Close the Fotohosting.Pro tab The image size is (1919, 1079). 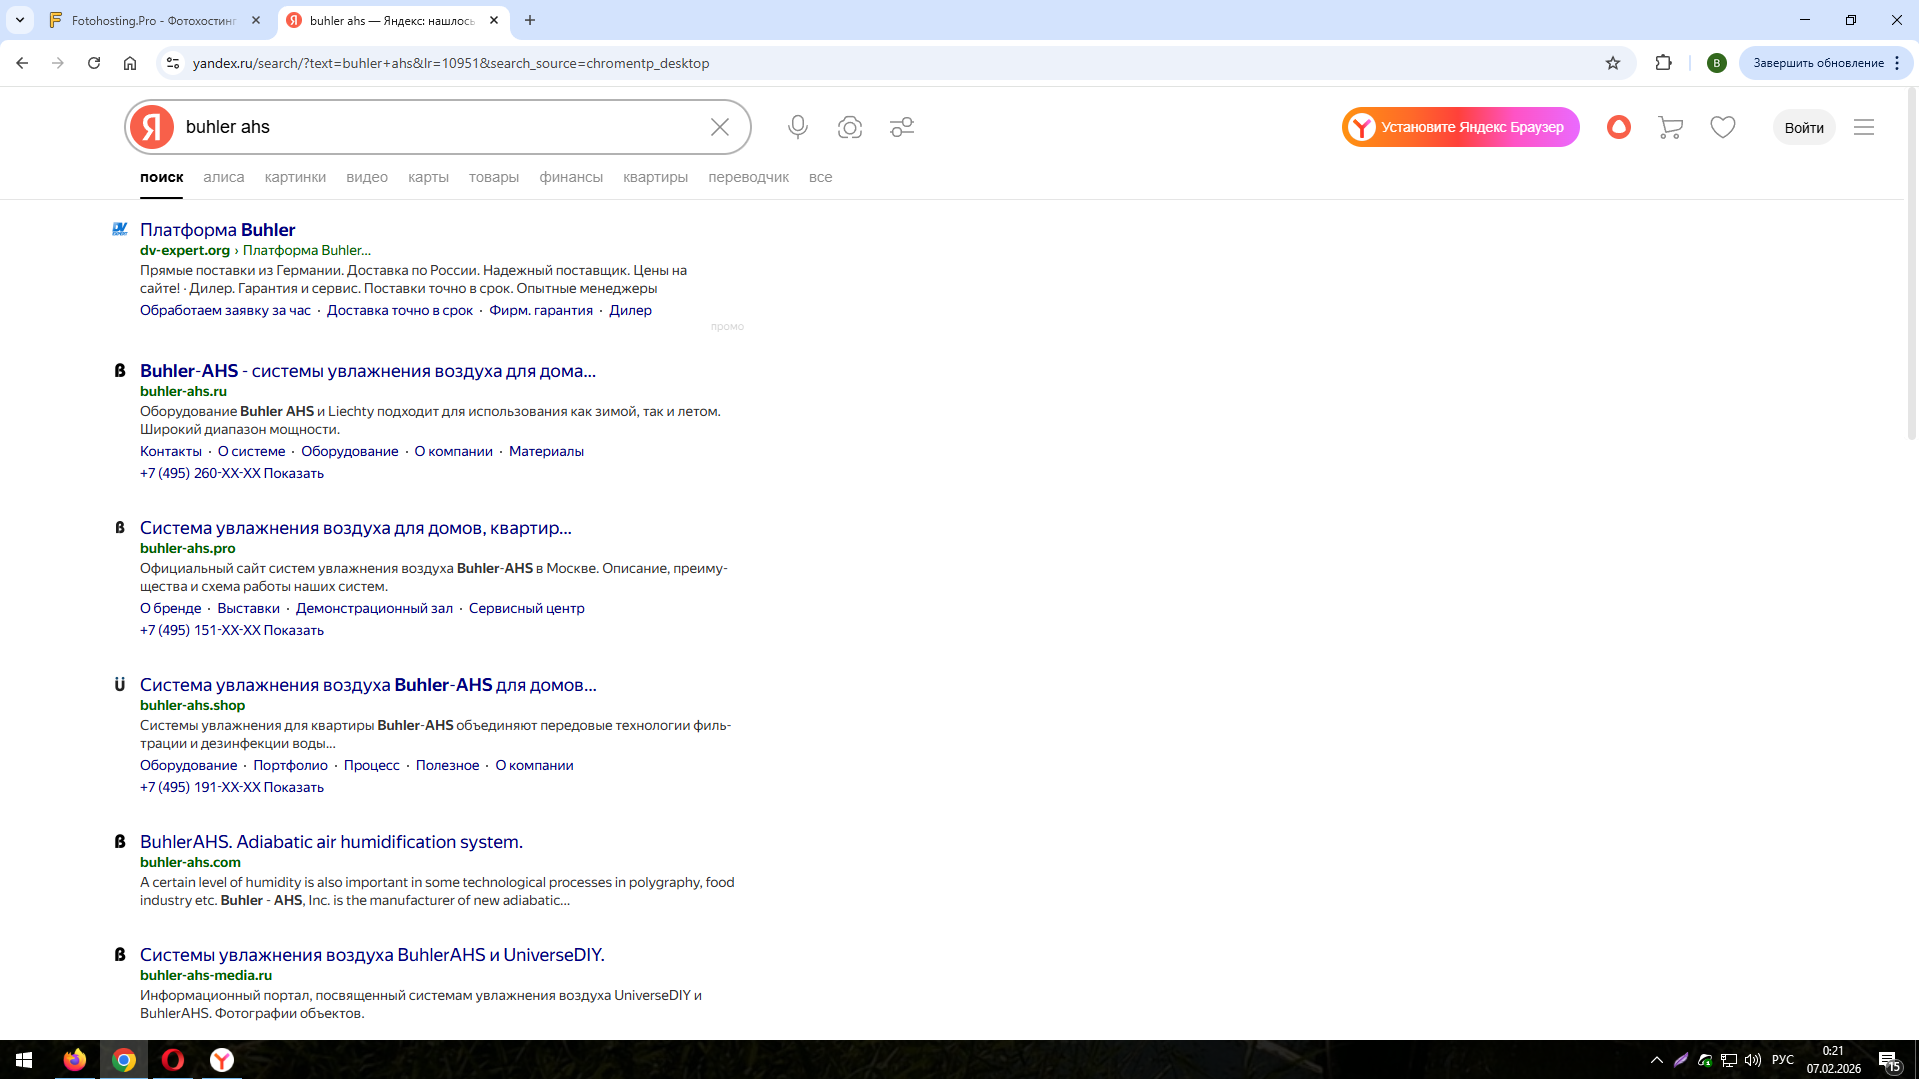(256, 20)
